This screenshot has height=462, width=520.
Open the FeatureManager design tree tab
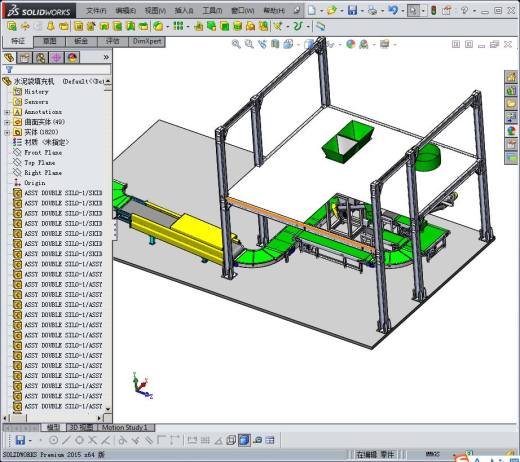click(9, 58)
